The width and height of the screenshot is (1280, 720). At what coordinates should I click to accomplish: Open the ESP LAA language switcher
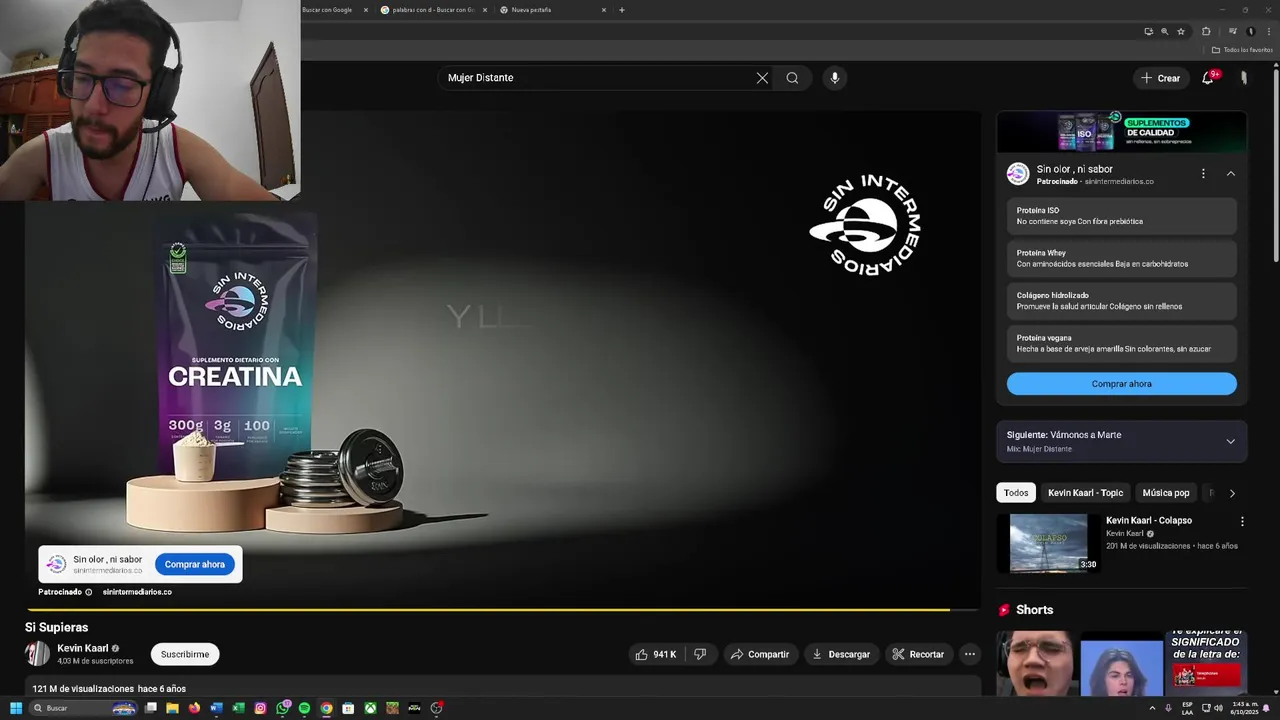click(1187, 708)
